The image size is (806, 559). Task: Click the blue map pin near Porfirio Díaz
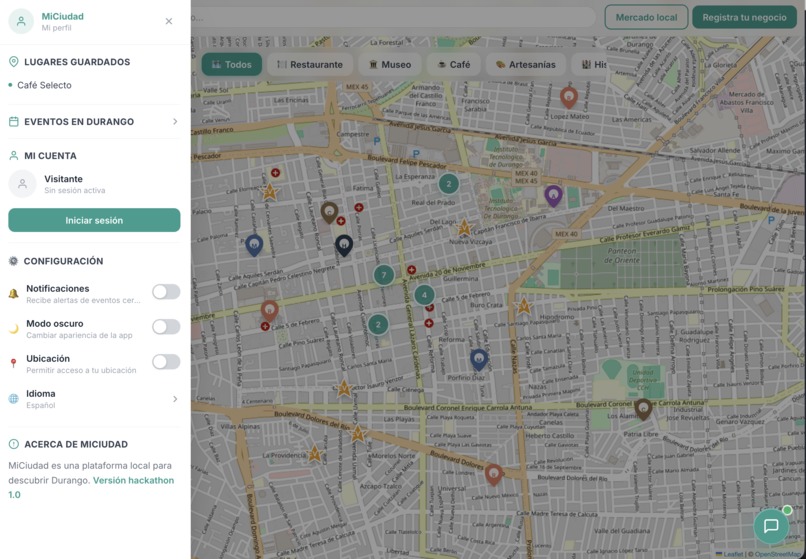point(479,359)
